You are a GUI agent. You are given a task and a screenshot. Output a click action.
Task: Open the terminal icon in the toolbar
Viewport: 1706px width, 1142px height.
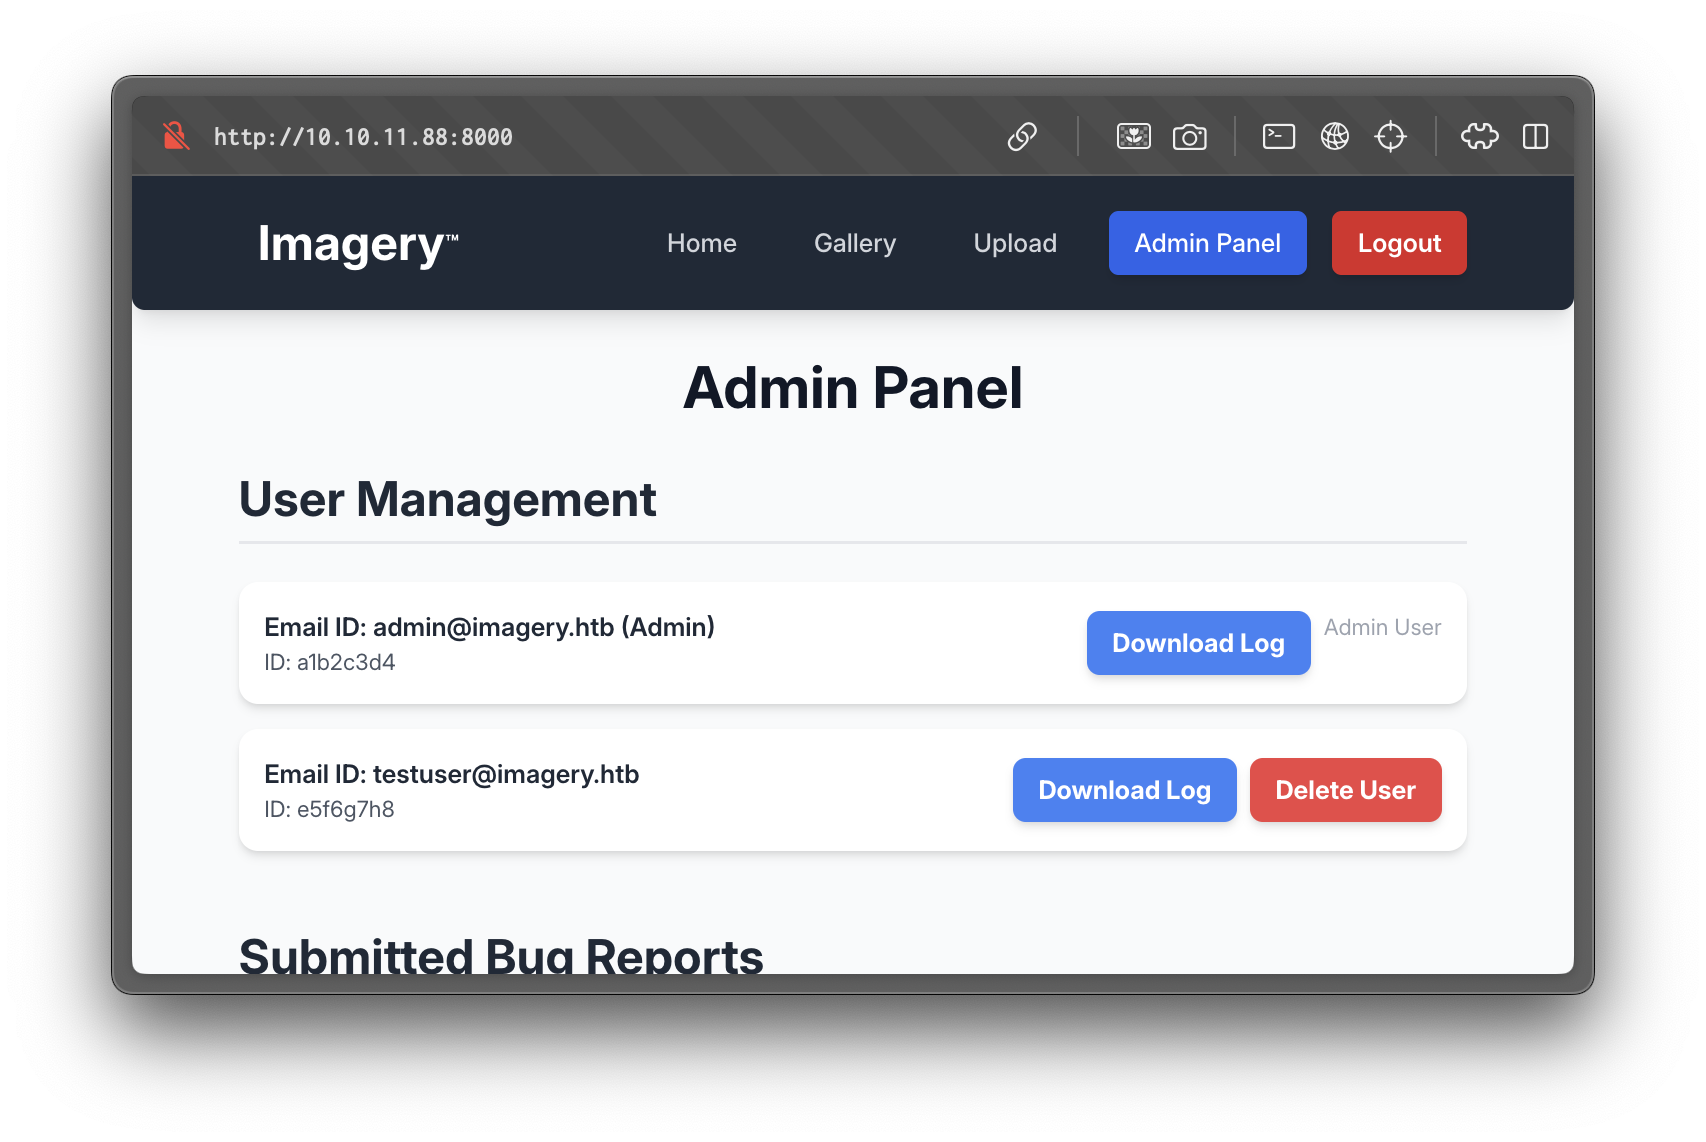click(1278, 136)
